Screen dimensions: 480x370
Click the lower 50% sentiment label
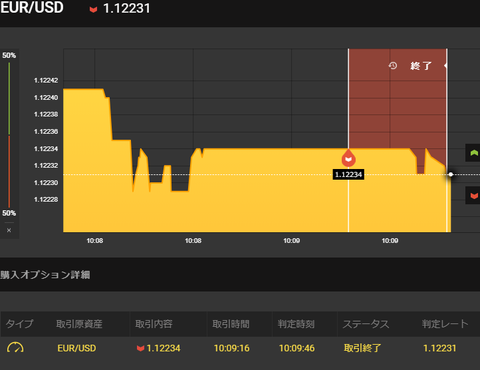click(9, 213)
